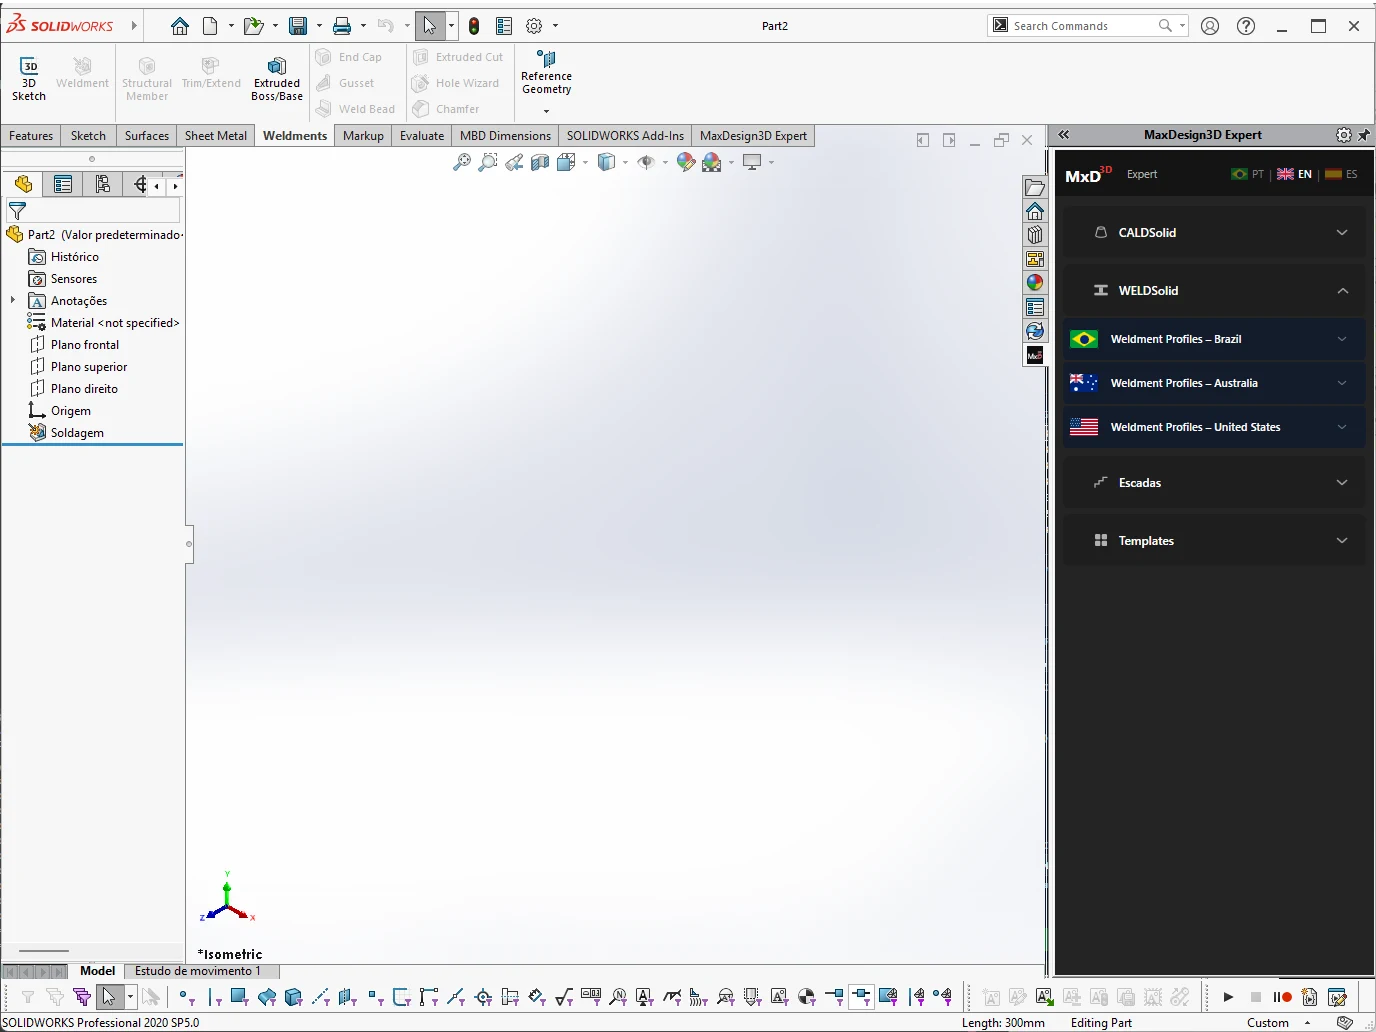
Task: Open the Section View icon in the view toolbar
Action: point(540,162)
